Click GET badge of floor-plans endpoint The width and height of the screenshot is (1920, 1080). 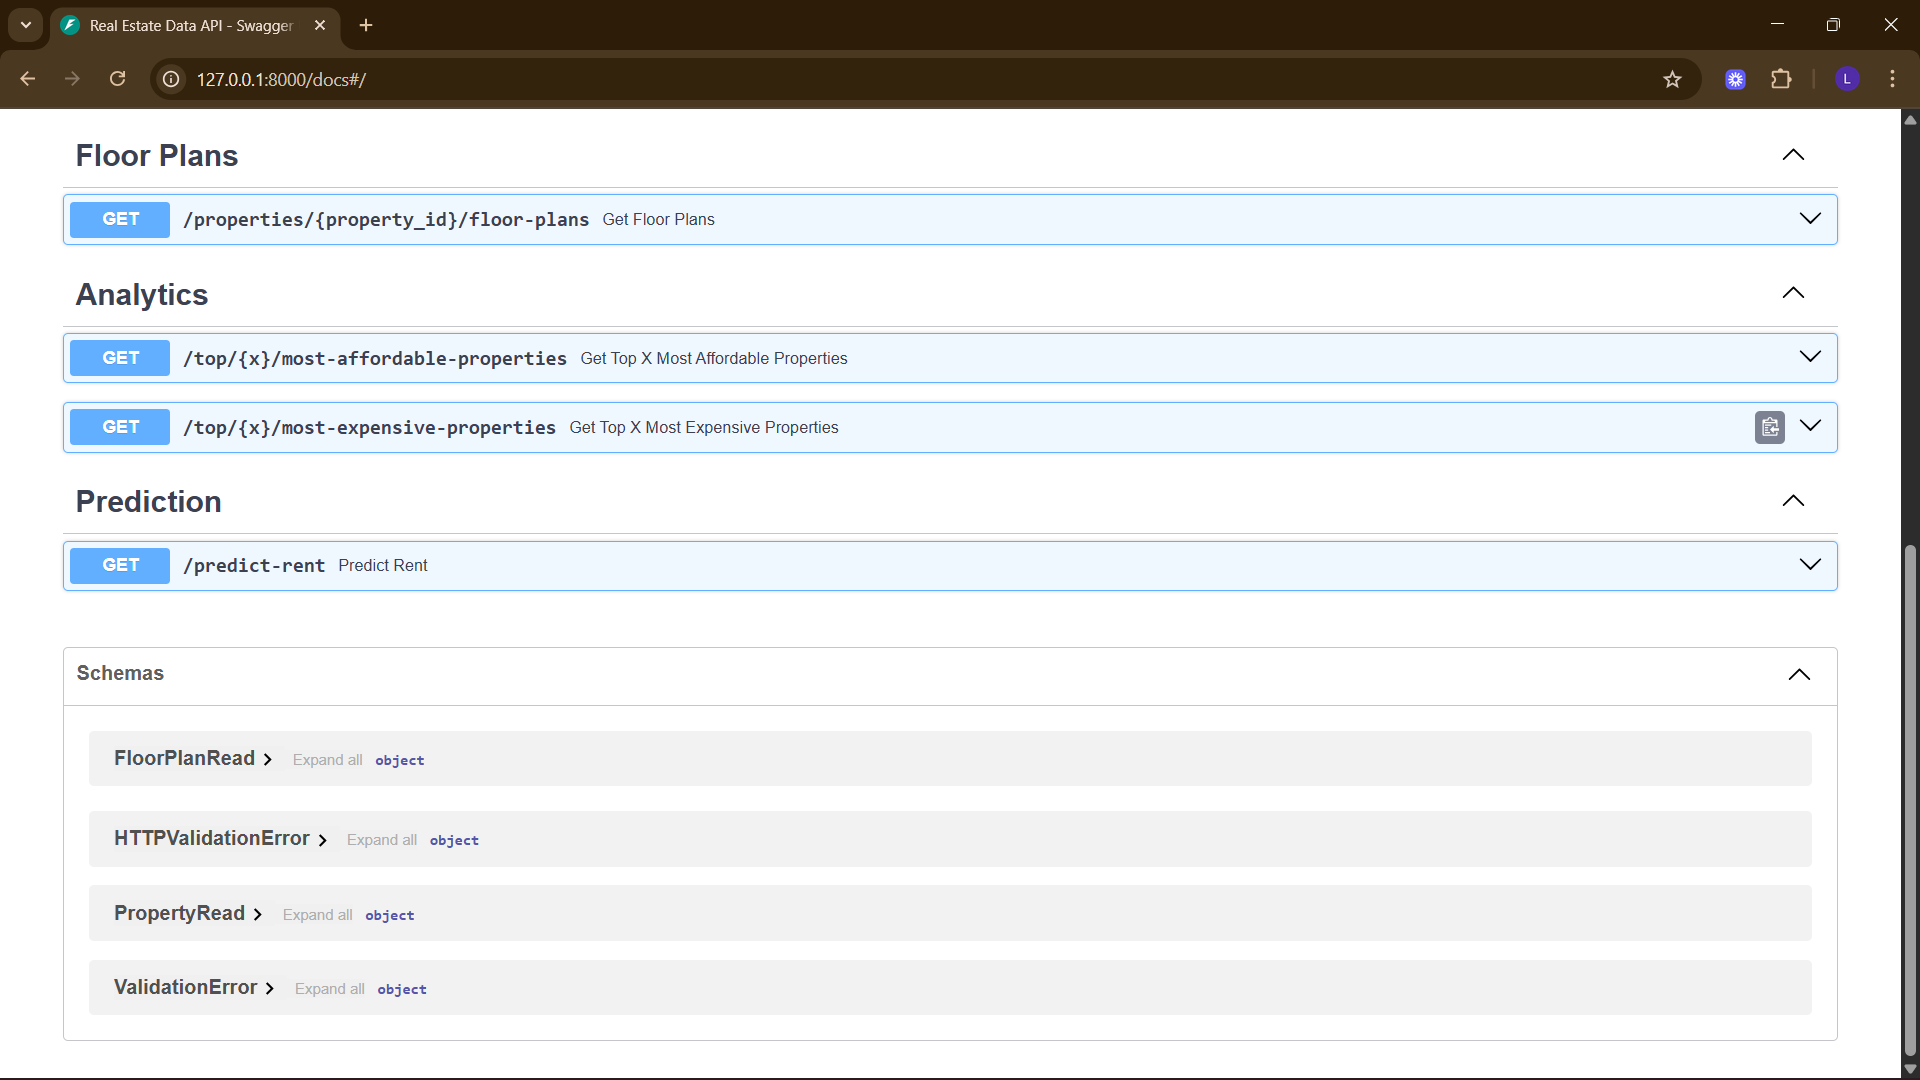click(120, 219)
